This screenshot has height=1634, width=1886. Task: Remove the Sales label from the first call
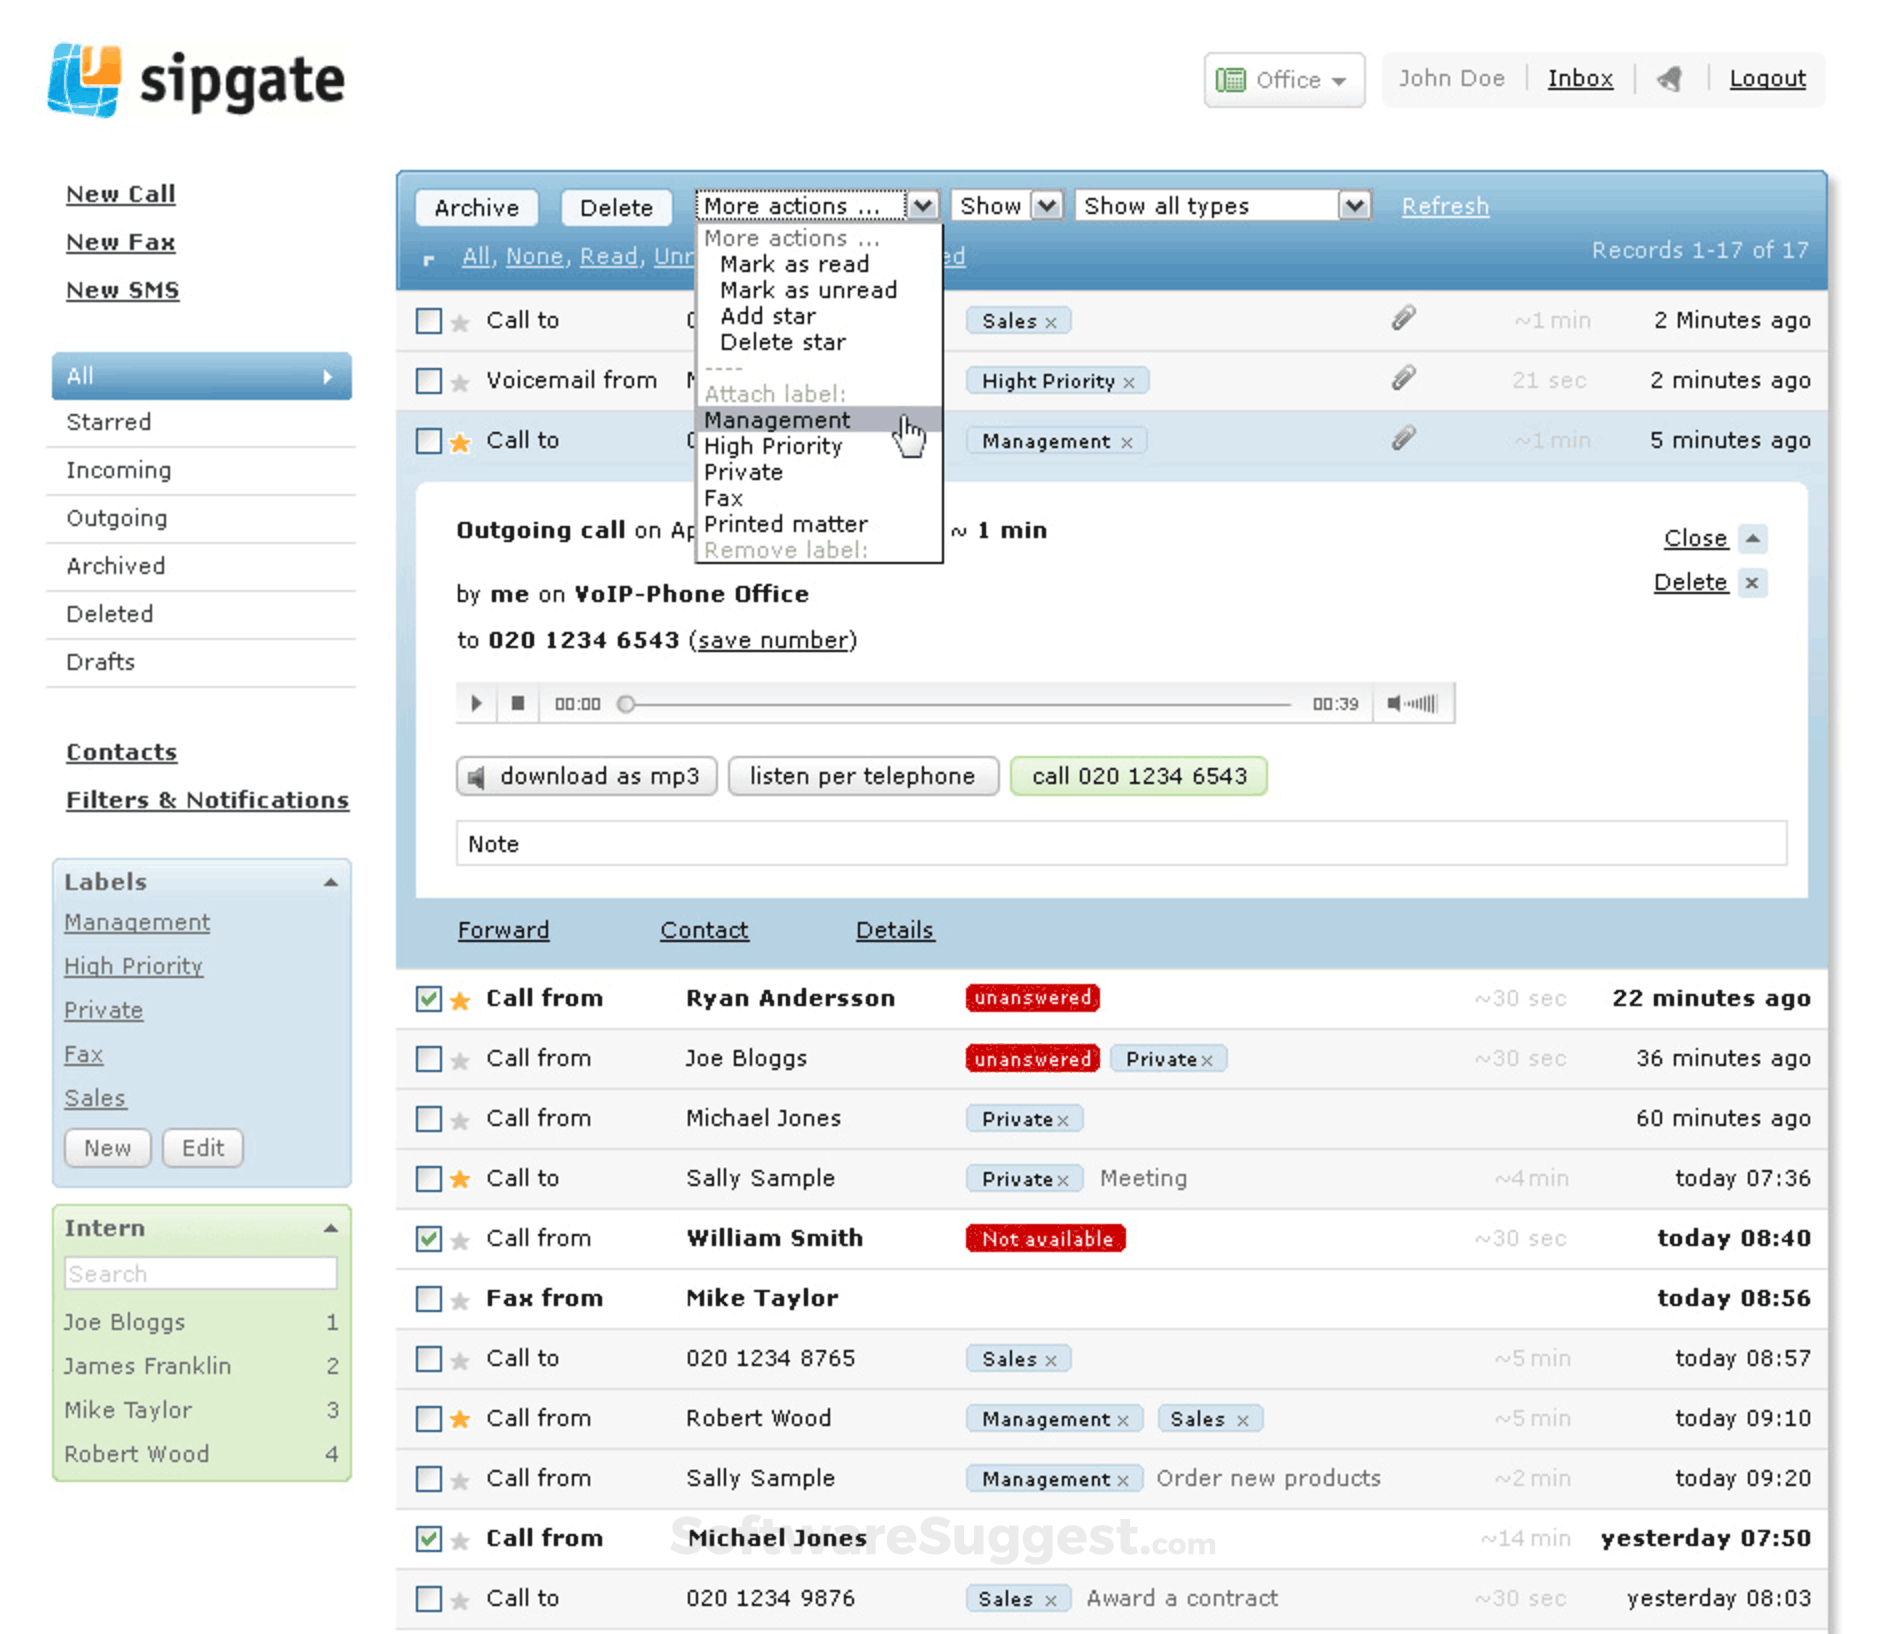pyautogui.click(x=1050, y=320)
